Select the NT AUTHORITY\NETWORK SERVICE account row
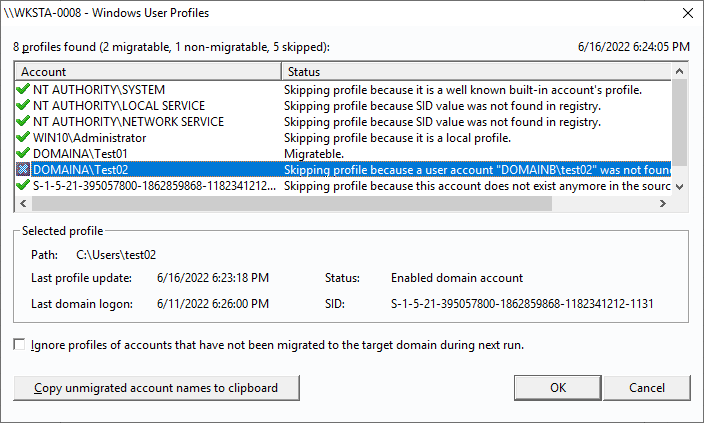704x423 pixels. click(343, 122)
